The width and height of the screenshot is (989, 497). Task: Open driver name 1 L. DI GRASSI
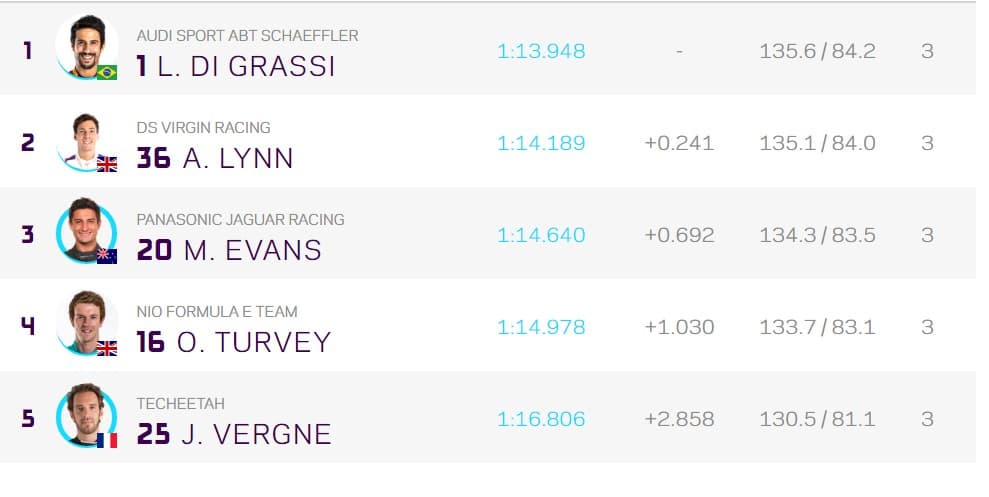pyautogui.click(x=236, y=66)
